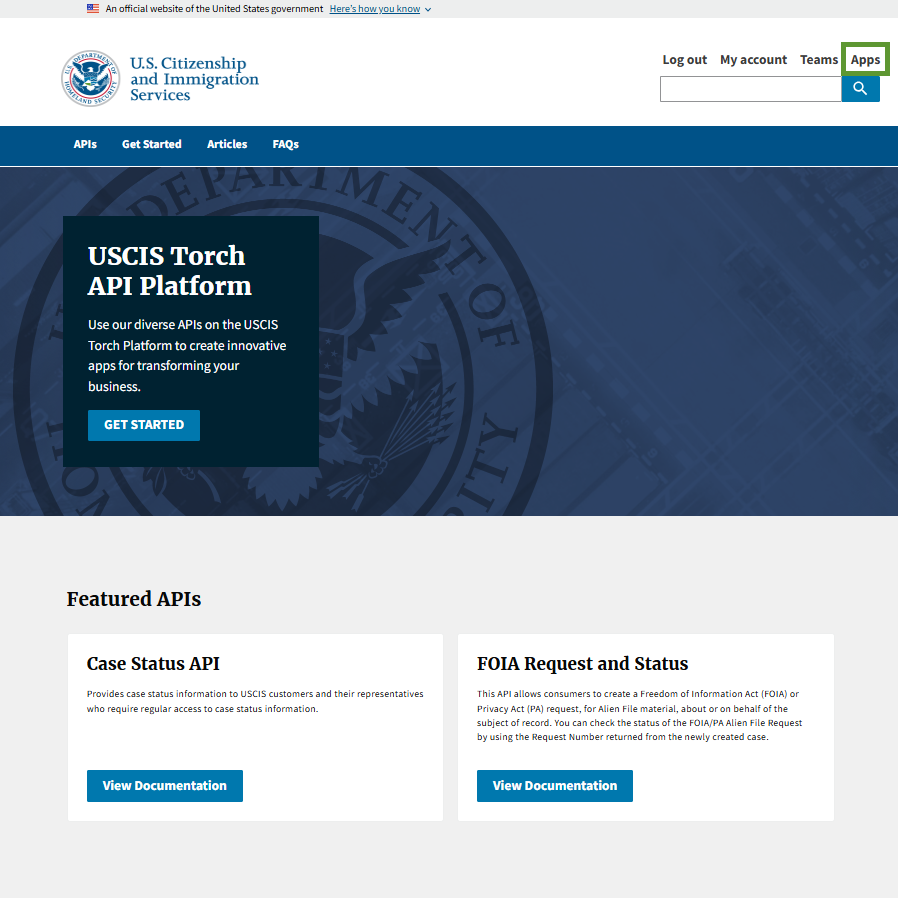Click the Case Status API card title
The height and width of the screenshot is (898, 898).
tap(153, 663)
